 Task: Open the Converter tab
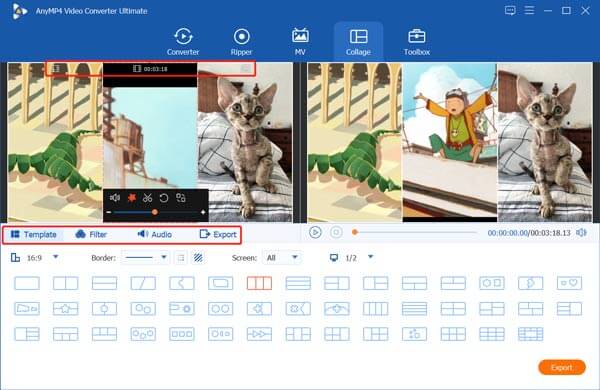pos(183,42)
